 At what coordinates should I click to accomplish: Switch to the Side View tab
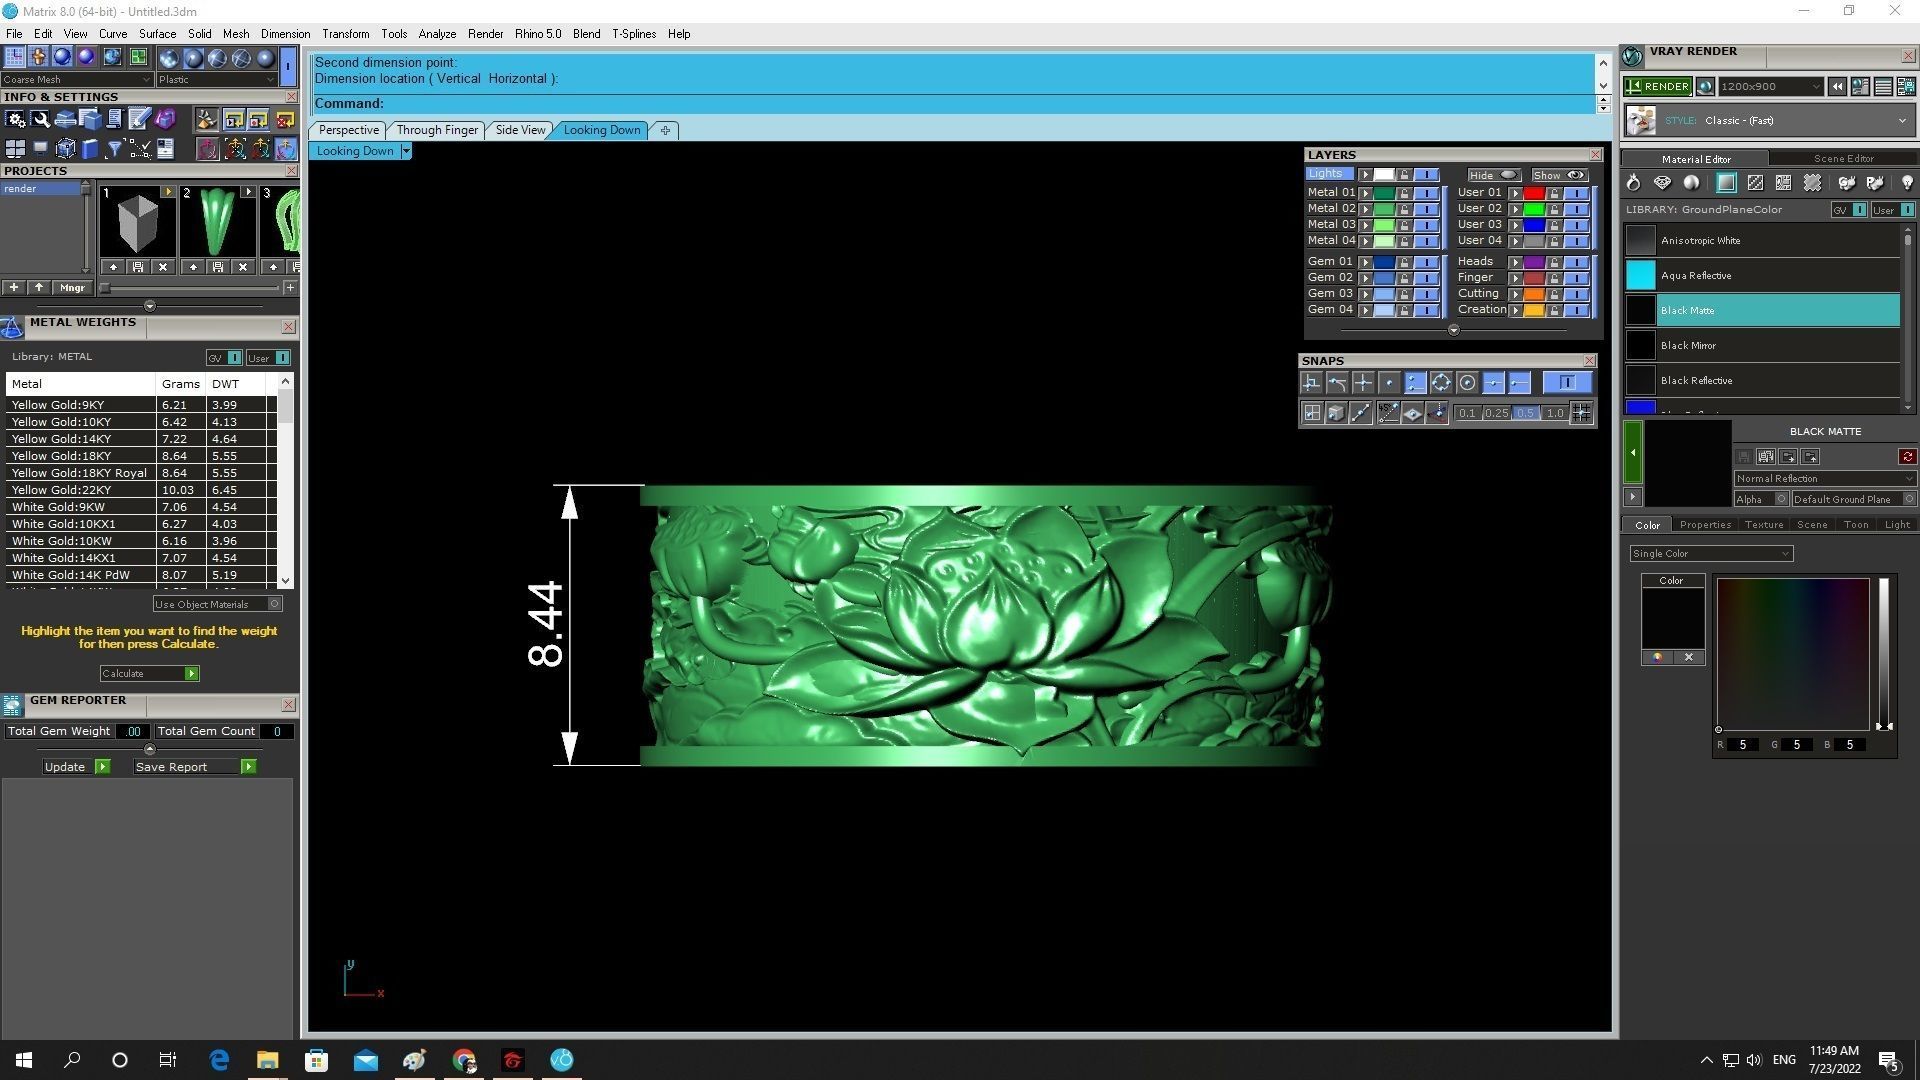tap(520, 130)
